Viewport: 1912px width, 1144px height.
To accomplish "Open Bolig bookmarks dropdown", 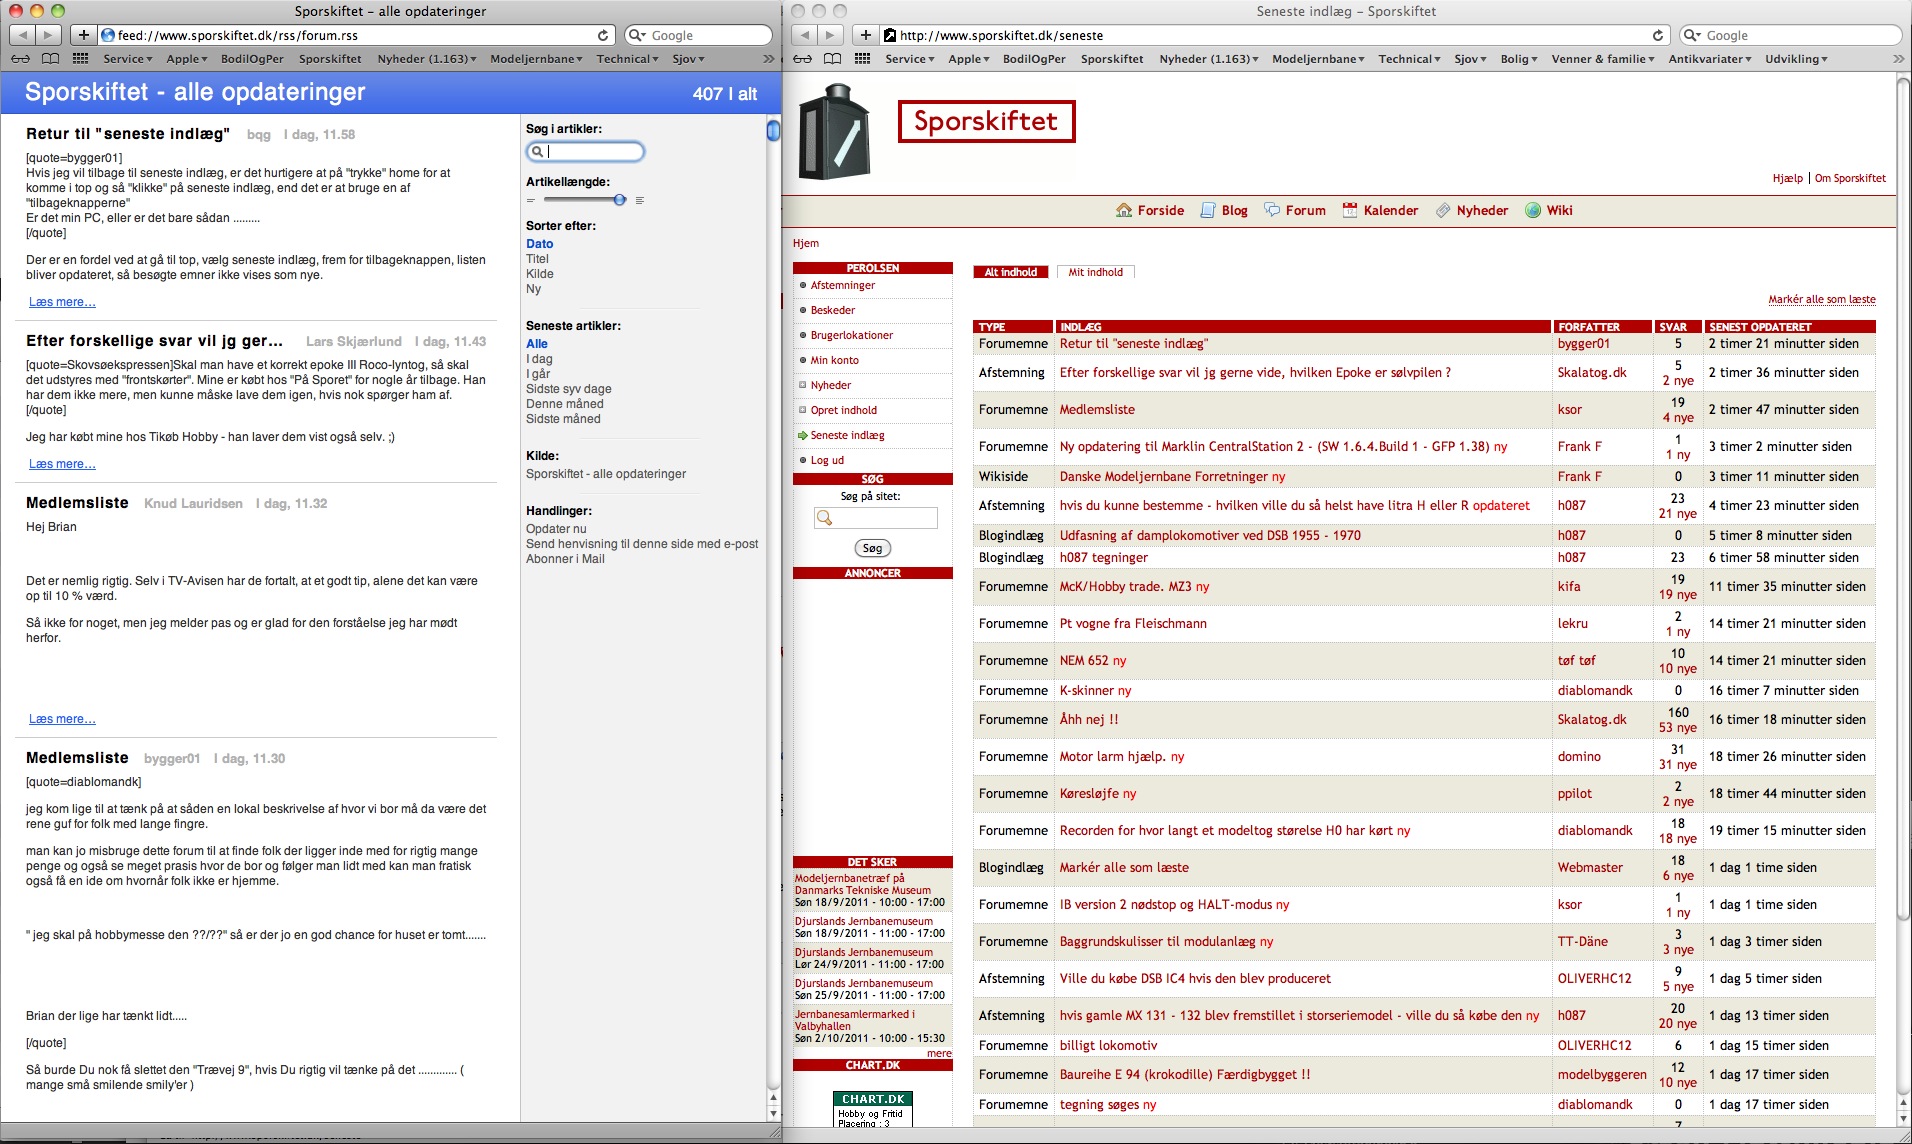I will click(x=1519, y=59).
